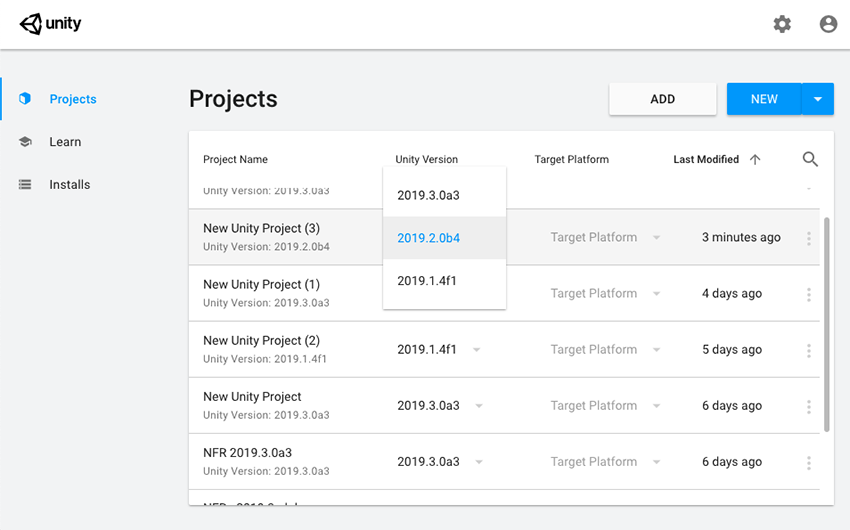Click the ADD button
This screenshot has height=530, width=850.
point(662,99)
